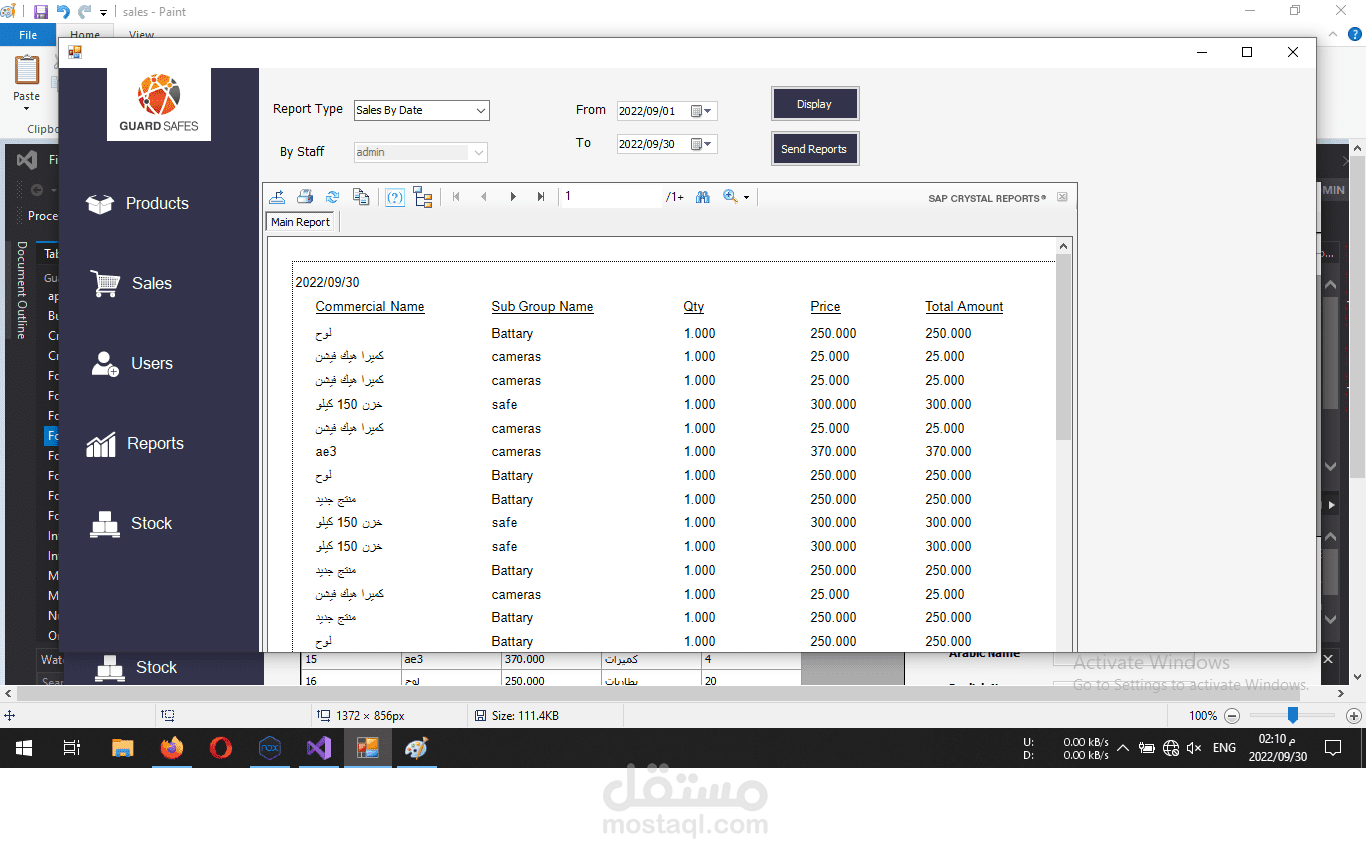This screenshot has height=856, width=1372.
Task: Launch Opera from the taskbar
Action: coord(221,748)
